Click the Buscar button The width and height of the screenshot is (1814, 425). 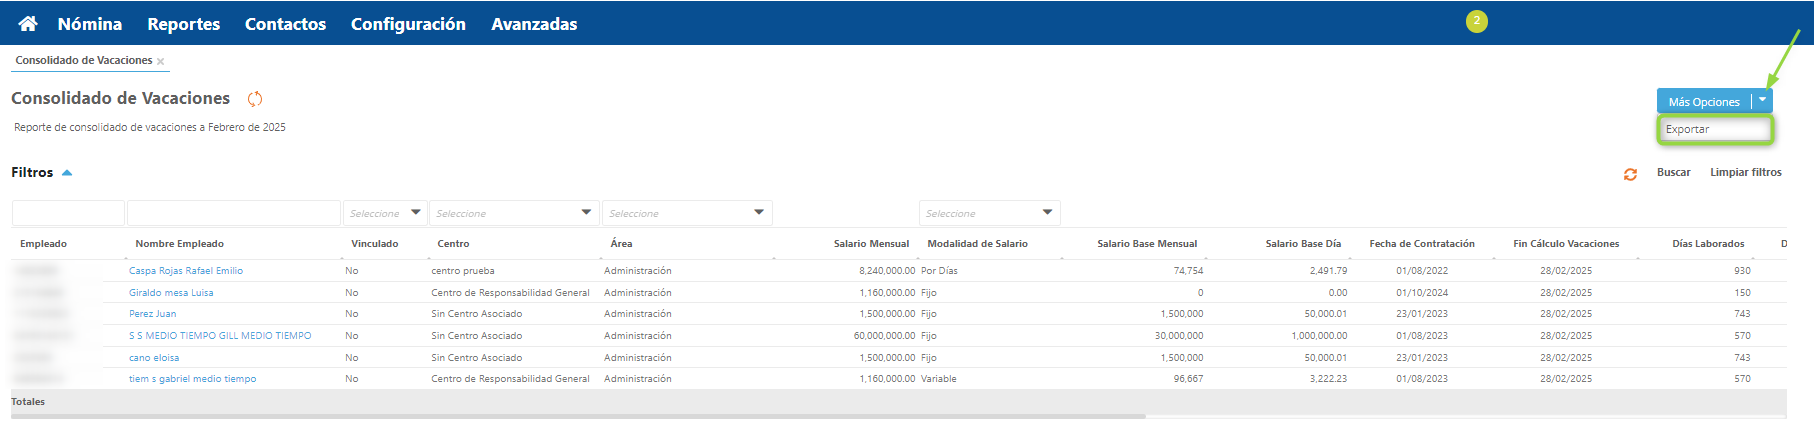coord(1673,172)
